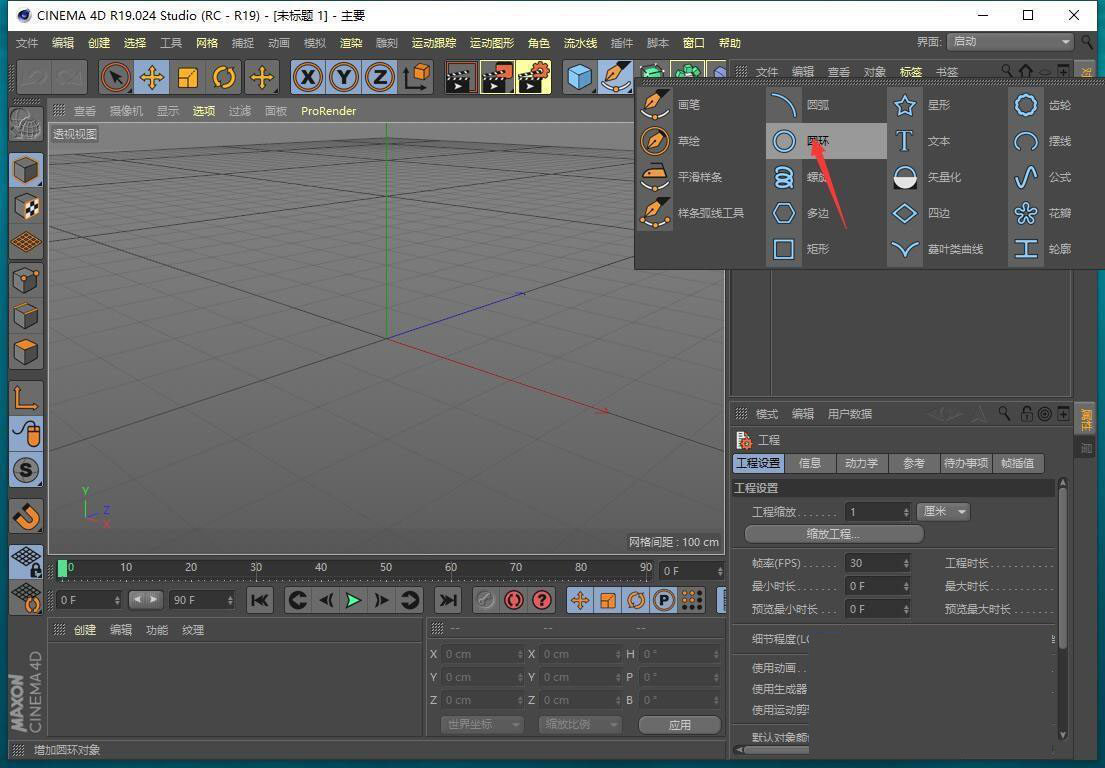Click the 缩放工程... button
Image resolution: width=1105 pixels, height=768 pixels.
[x=834, y=534]
